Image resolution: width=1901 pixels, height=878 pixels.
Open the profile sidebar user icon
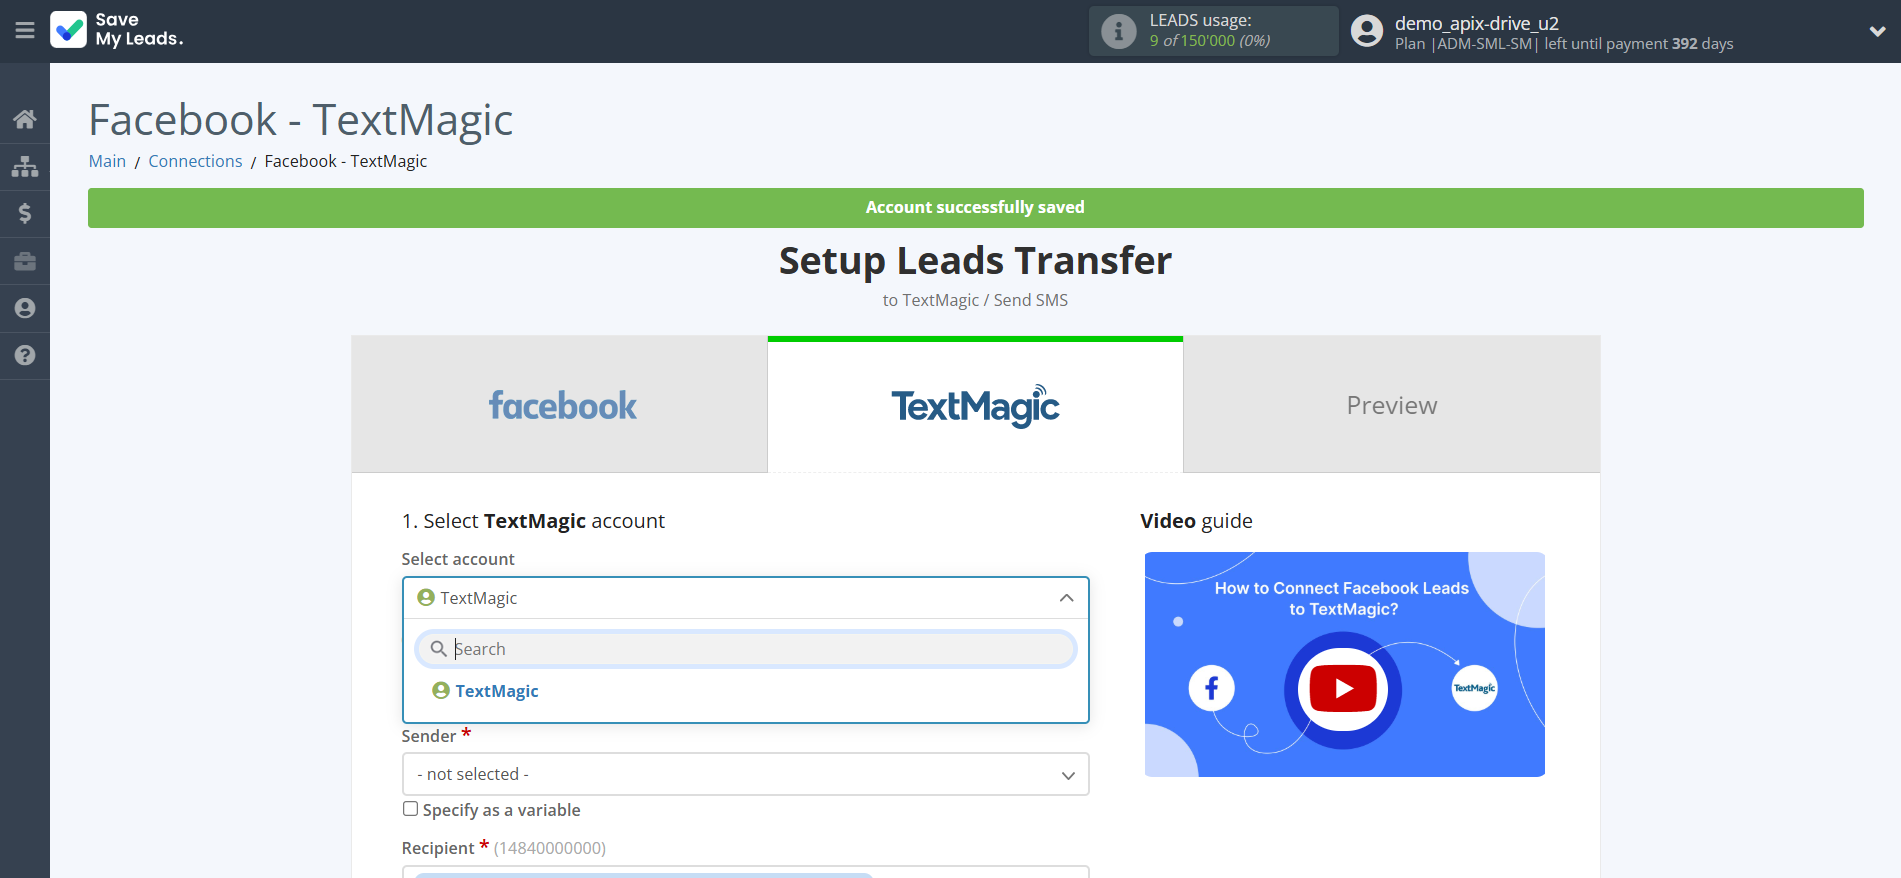tap(25, 308)
